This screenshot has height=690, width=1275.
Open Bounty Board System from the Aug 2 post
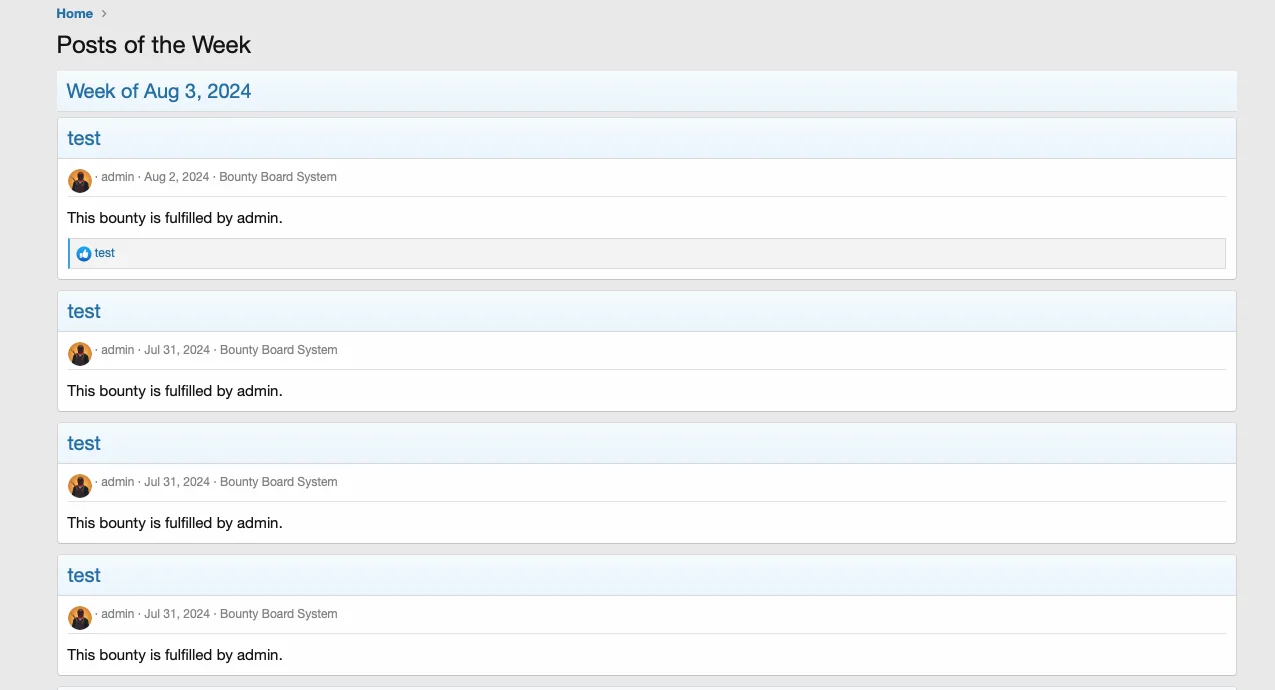click(278, 177)
